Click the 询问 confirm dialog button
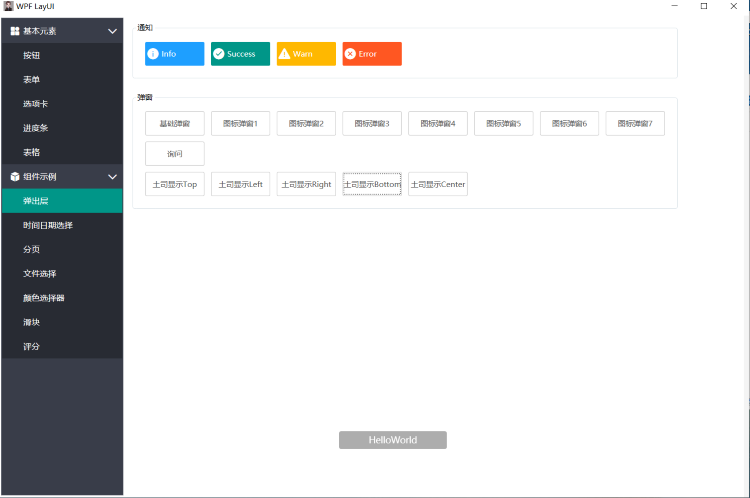Viewport: 750px width, 498px height. (175, 154)
